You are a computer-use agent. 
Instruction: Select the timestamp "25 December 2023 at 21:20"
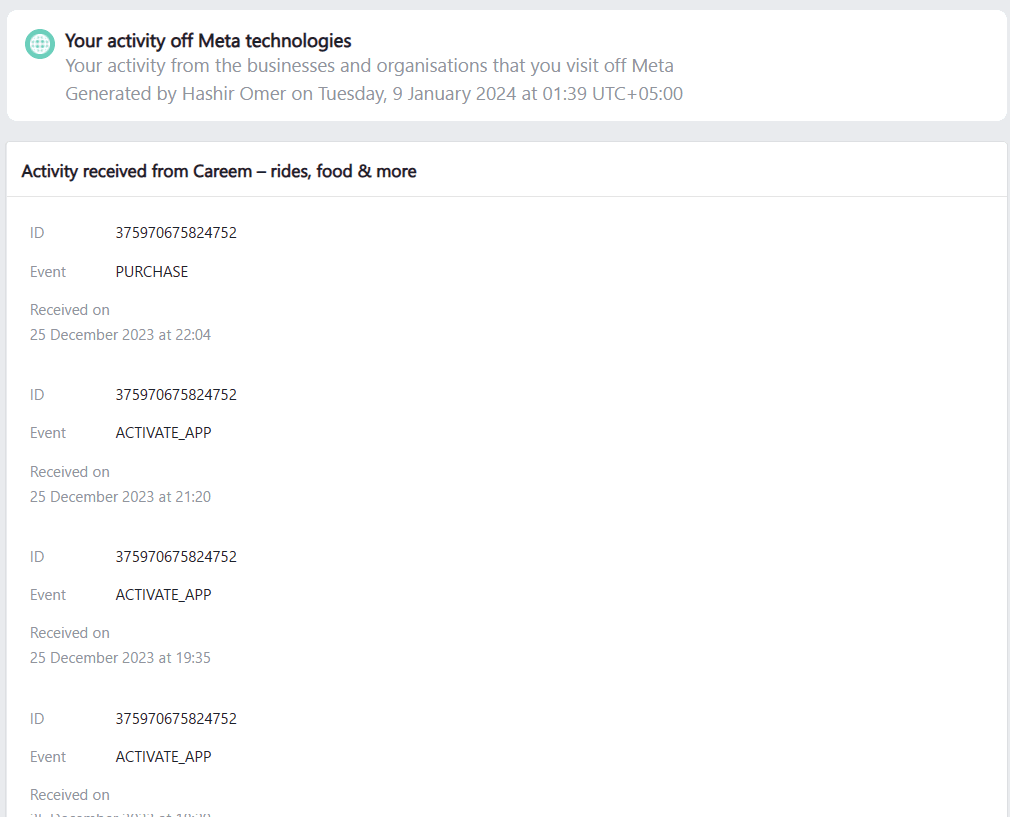(120, 497)
